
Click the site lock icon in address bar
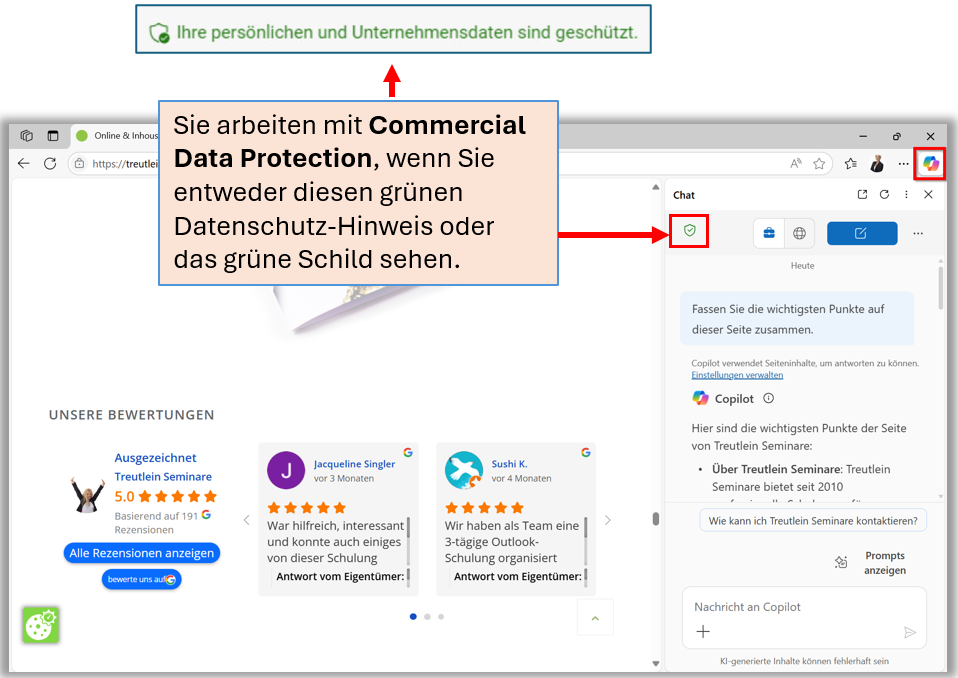79,164
